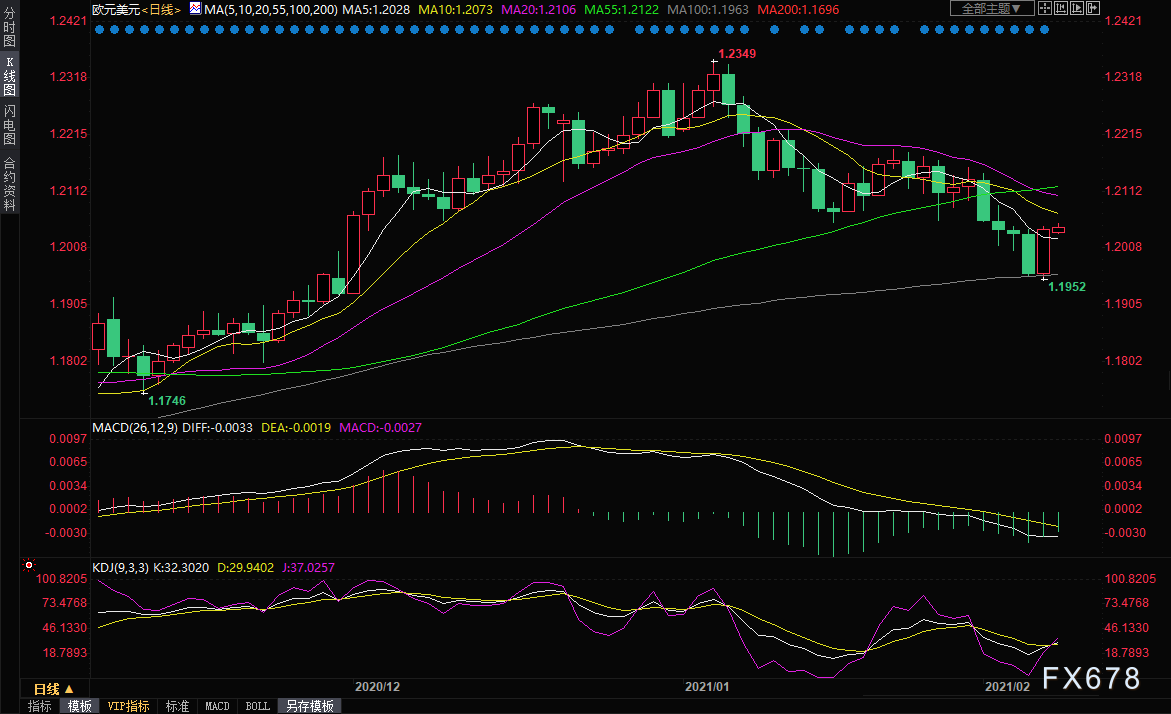Click the 1.2349 high price label
The height and width of the screenshot is (714, 1171).
(737, 54)
